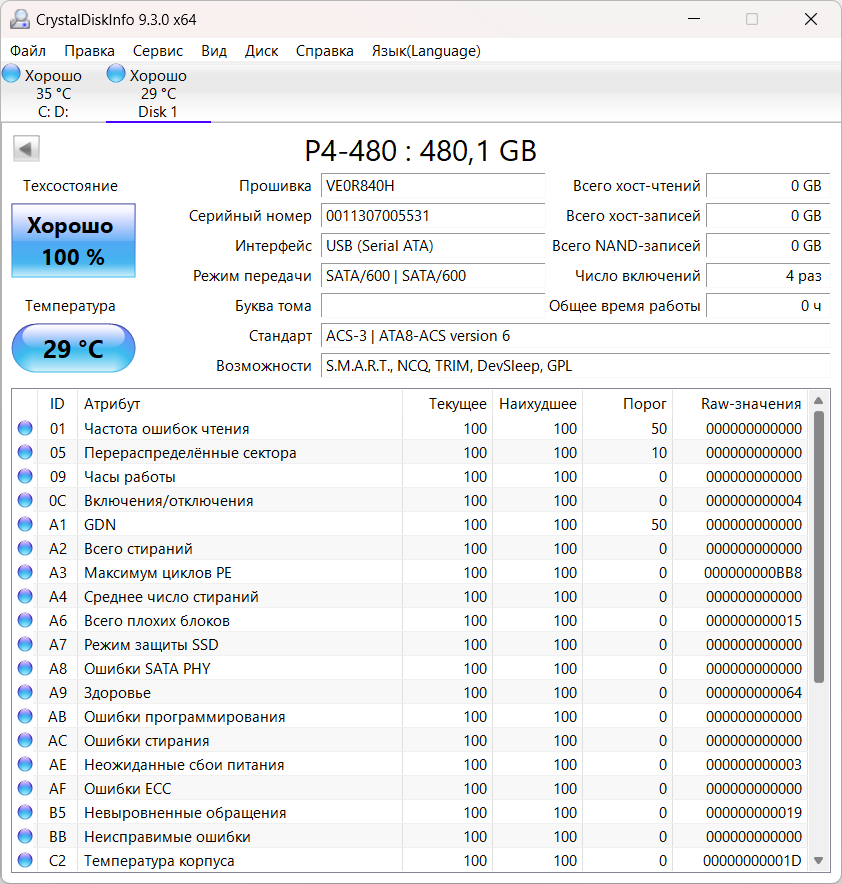Click status orb of attribute A7 row
This screenshot has width=842, height=884.
click(25, 644)
